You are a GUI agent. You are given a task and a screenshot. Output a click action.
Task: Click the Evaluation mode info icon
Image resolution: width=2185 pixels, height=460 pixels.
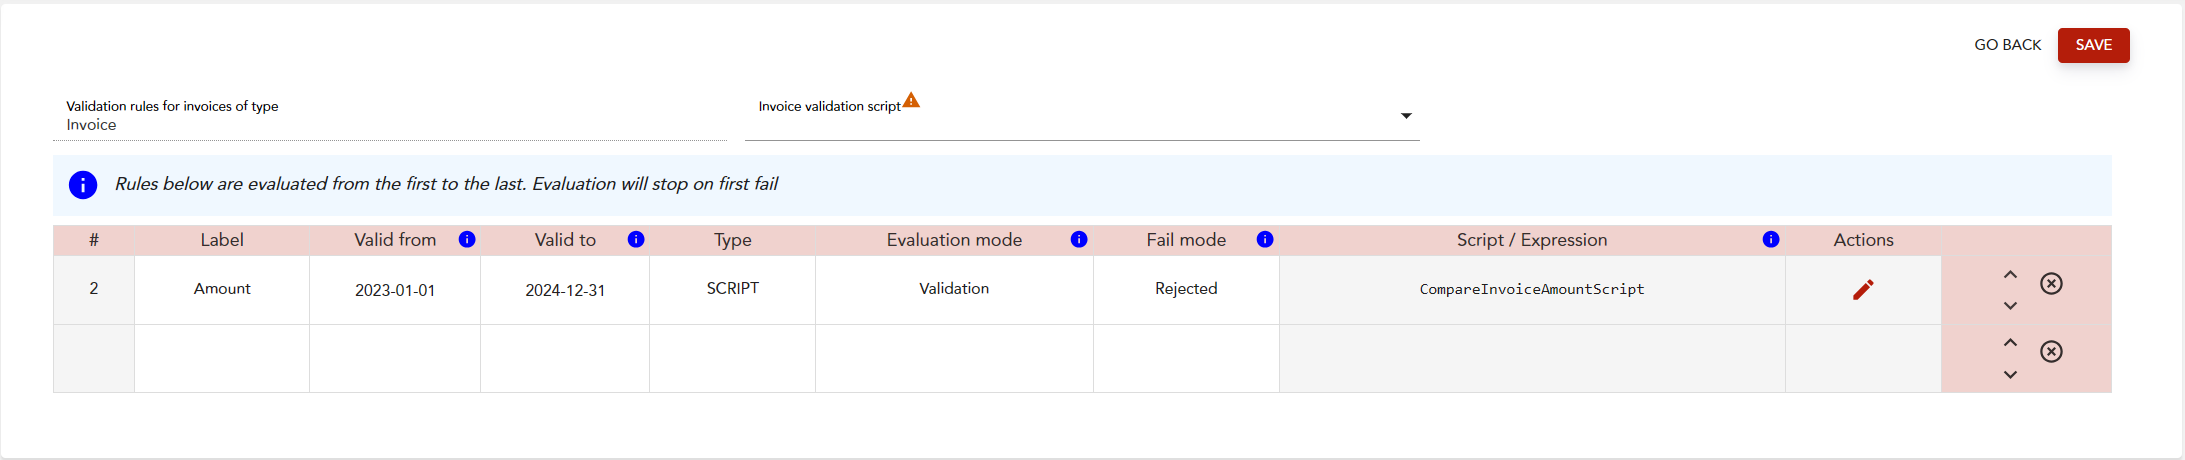point(1079,240)
